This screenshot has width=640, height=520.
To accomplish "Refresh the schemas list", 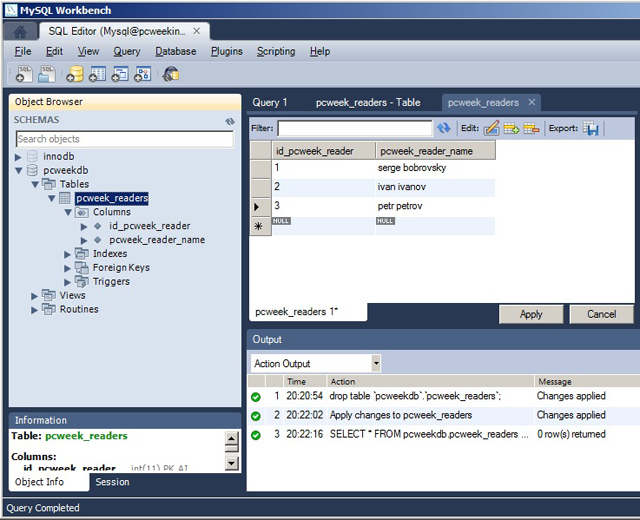I will coord(230,121).
